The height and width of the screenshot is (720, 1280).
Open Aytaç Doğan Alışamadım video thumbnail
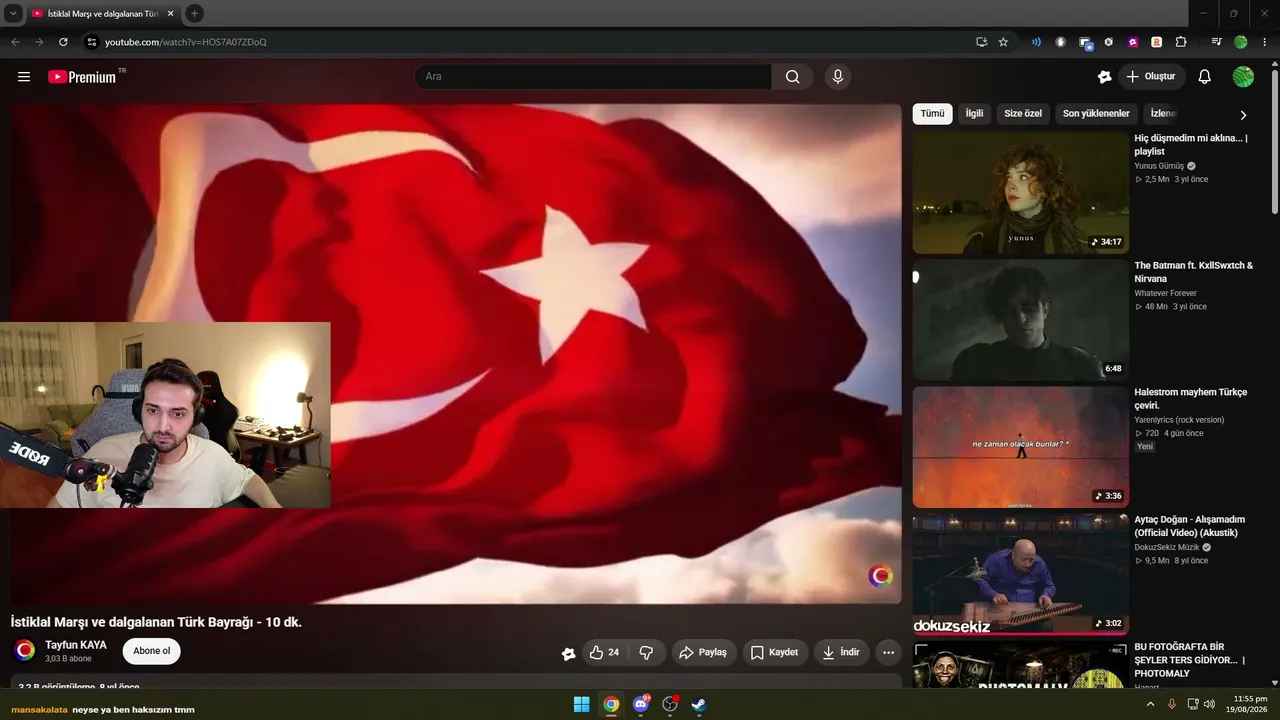click(1020, 574)
